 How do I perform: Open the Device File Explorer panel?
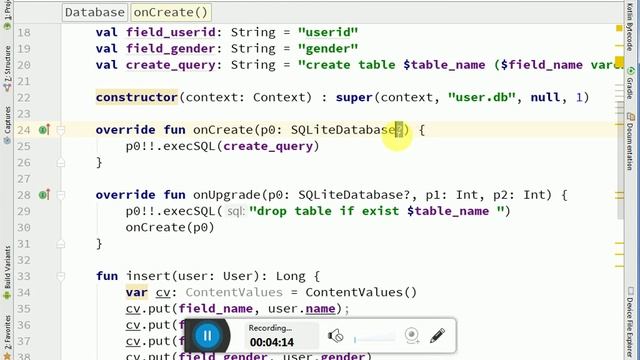pyautogui.click(x=631, y=322)
